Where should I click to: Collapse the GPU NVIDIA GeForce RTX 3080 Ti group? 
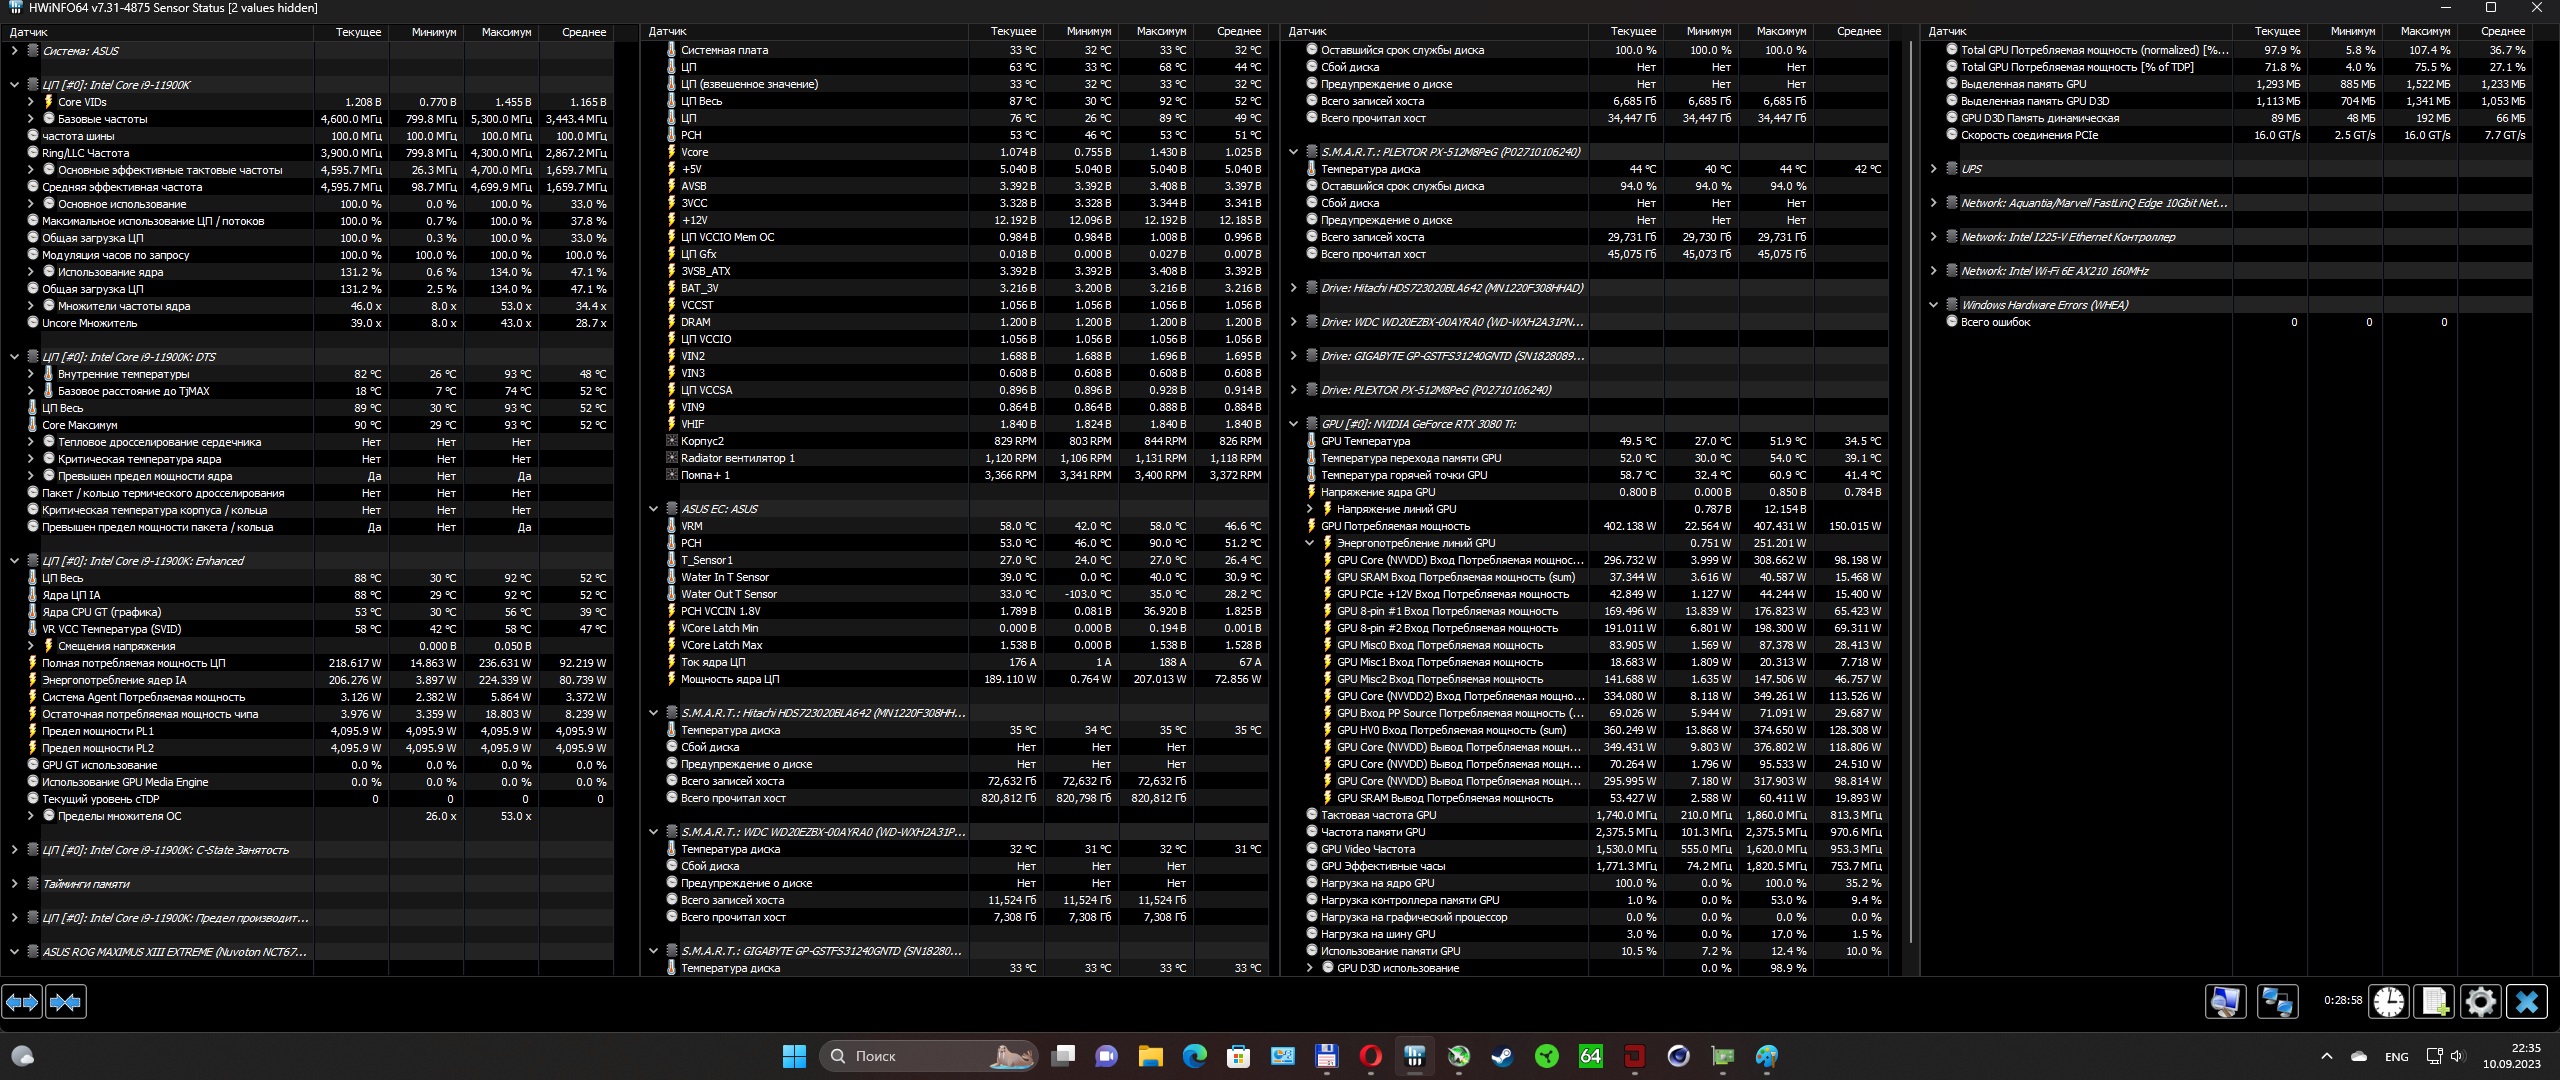point(1293,424)
